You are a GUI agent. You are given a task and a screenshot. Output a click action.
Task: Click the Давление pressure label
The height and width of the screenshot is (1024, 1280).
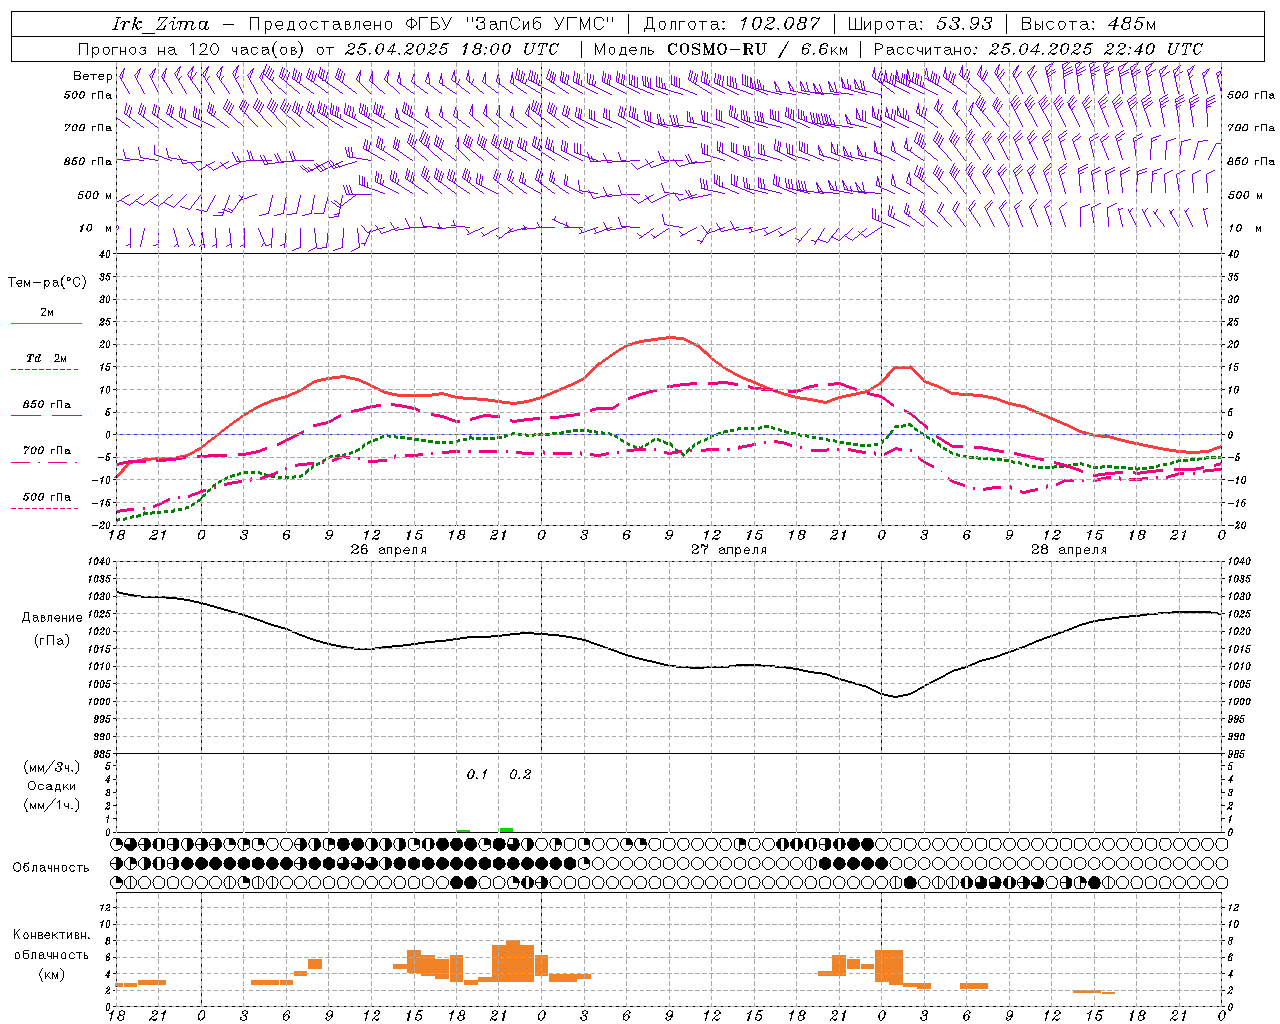click(x=52, y=618)
